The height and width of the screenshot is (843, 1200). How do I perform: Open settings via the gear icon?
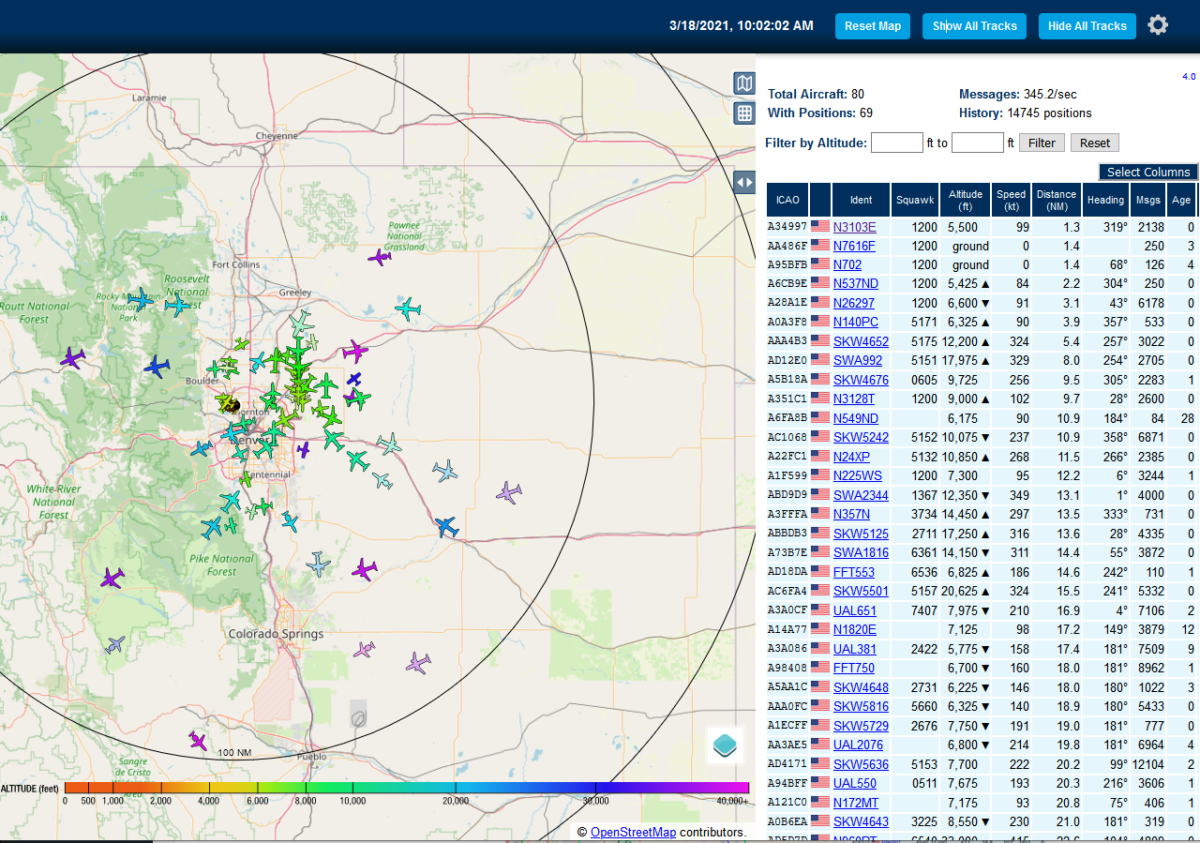click(x=1157, y=25)
